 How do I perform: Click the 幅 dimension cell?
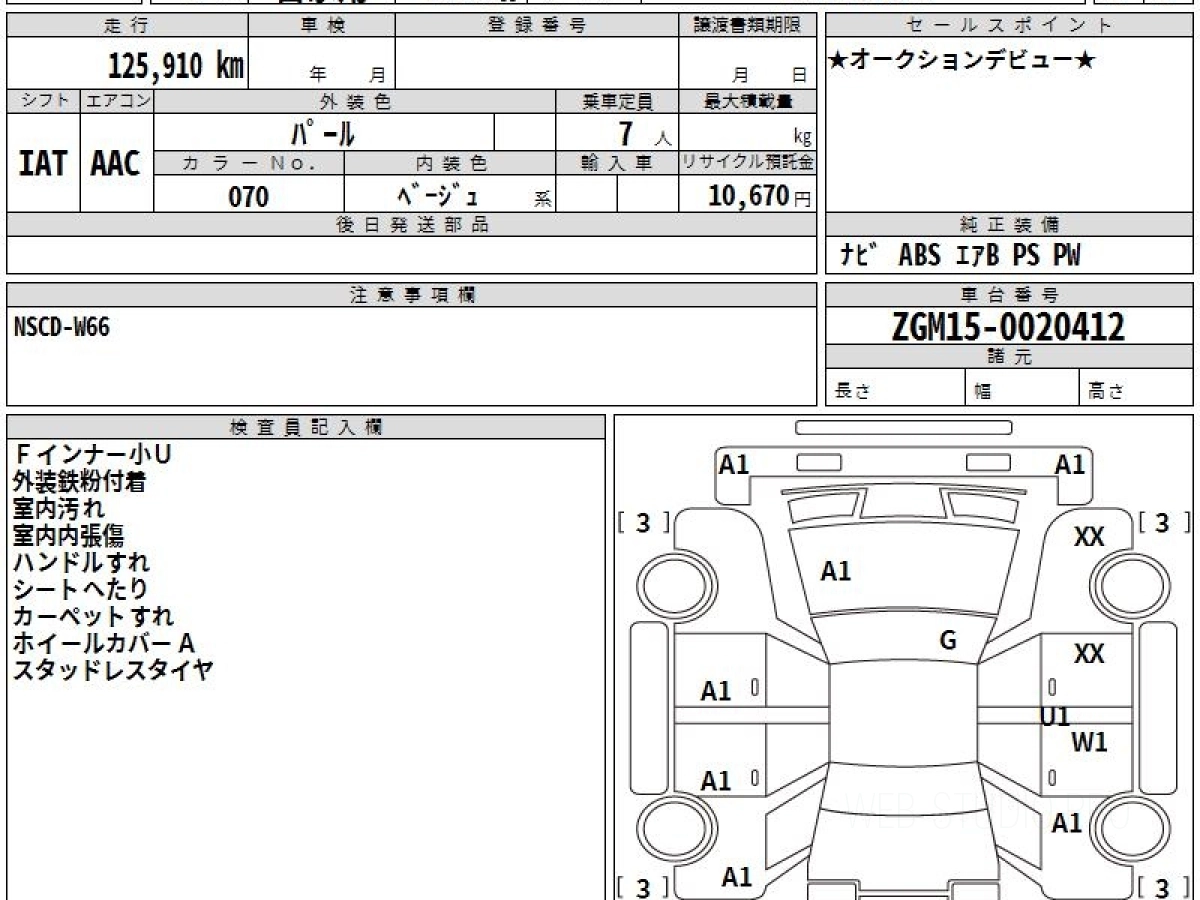pyautogui.click(x=1022, y=388)
